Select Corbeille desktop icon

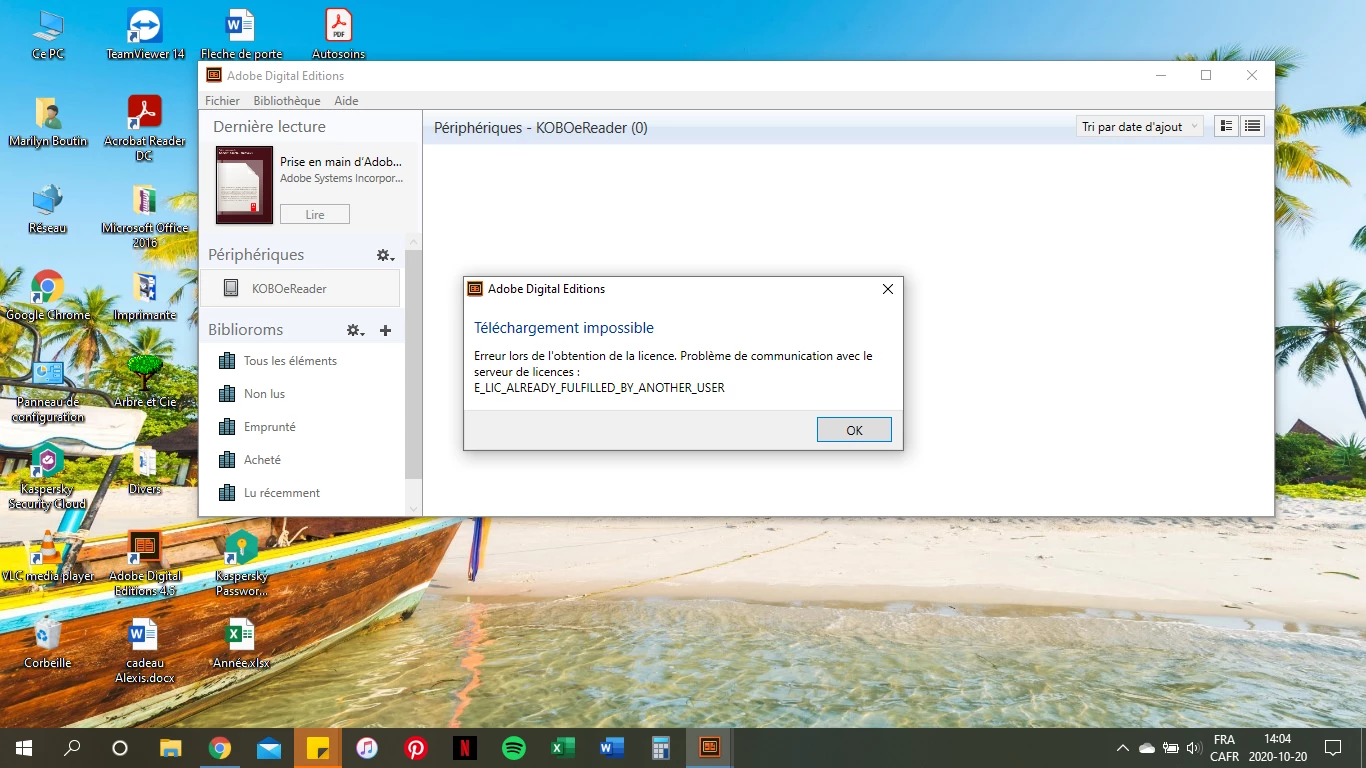pyautogui.click(x=48, y=644)
